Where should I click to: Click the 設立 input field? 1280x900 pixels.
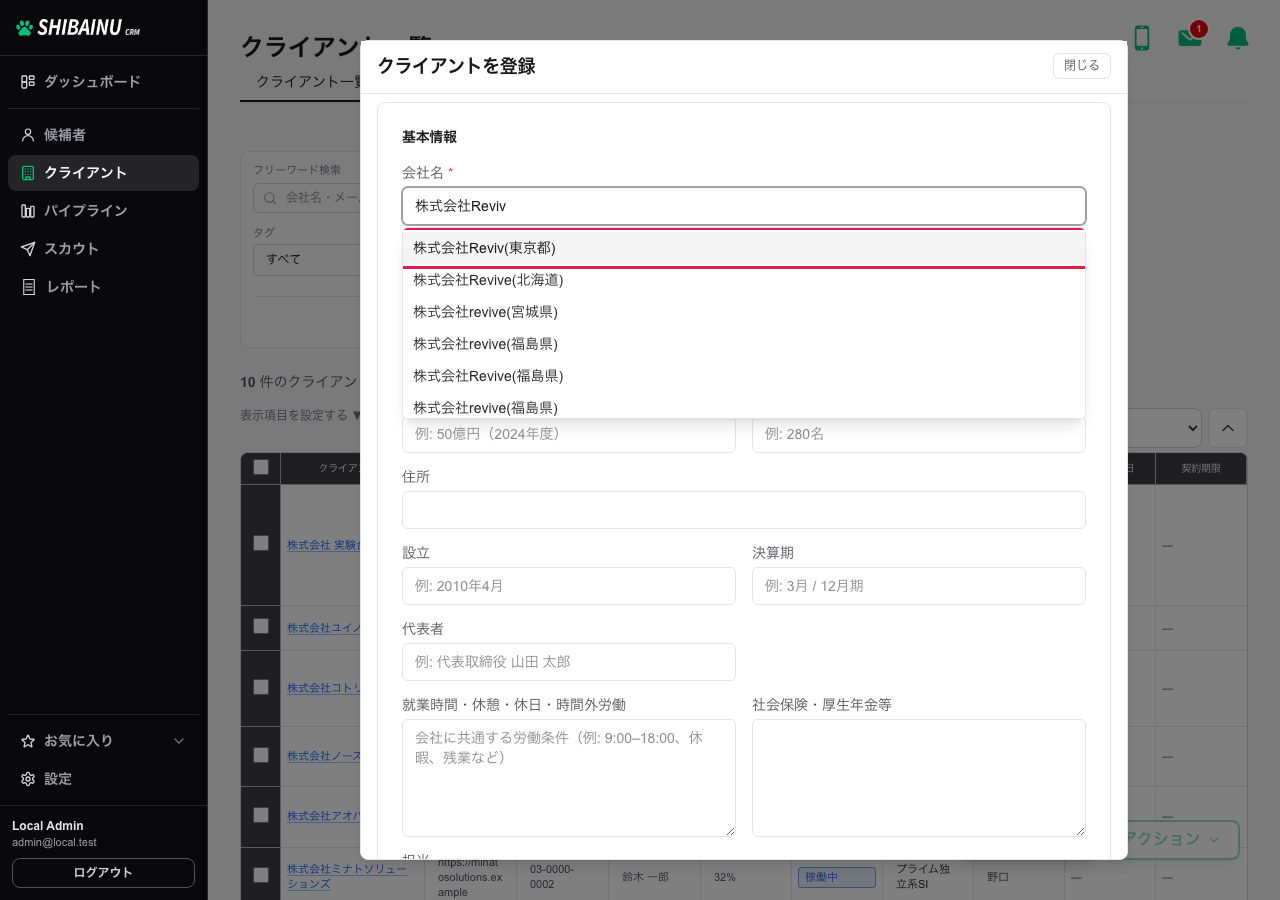point(568,586)
